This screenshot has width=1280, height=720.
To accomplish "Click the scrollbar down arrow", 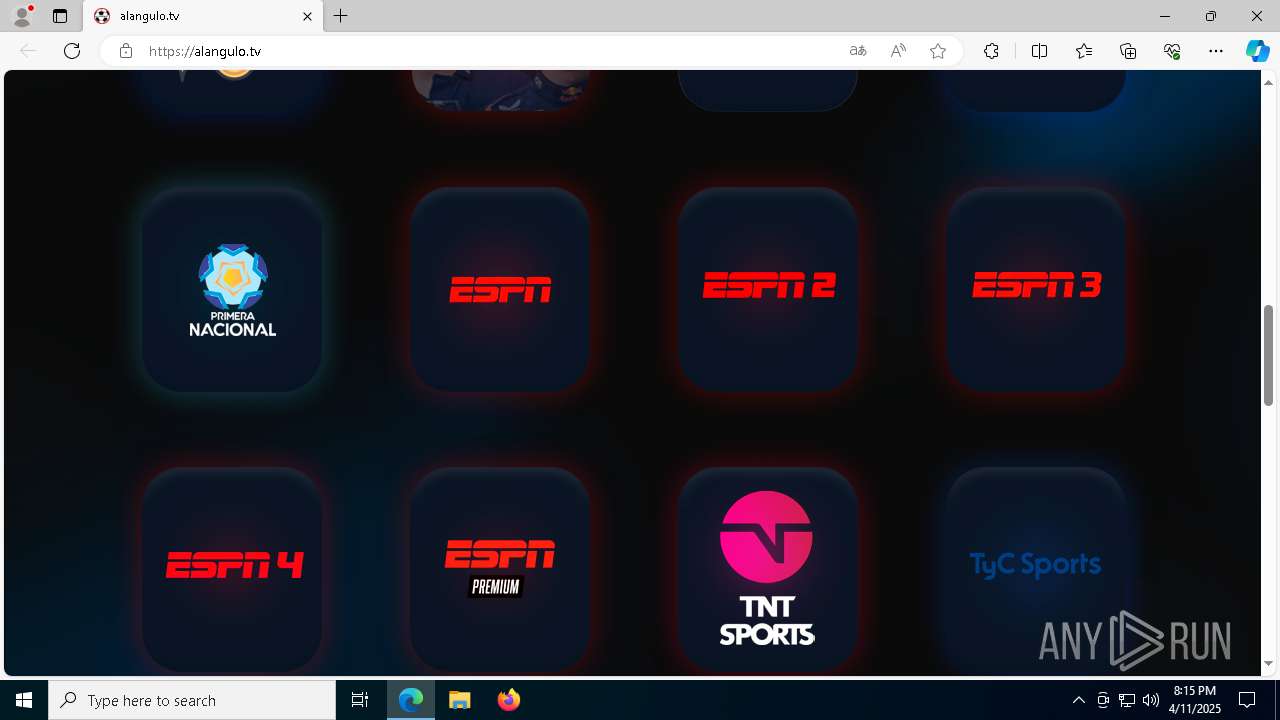I will click(1269, 663).
